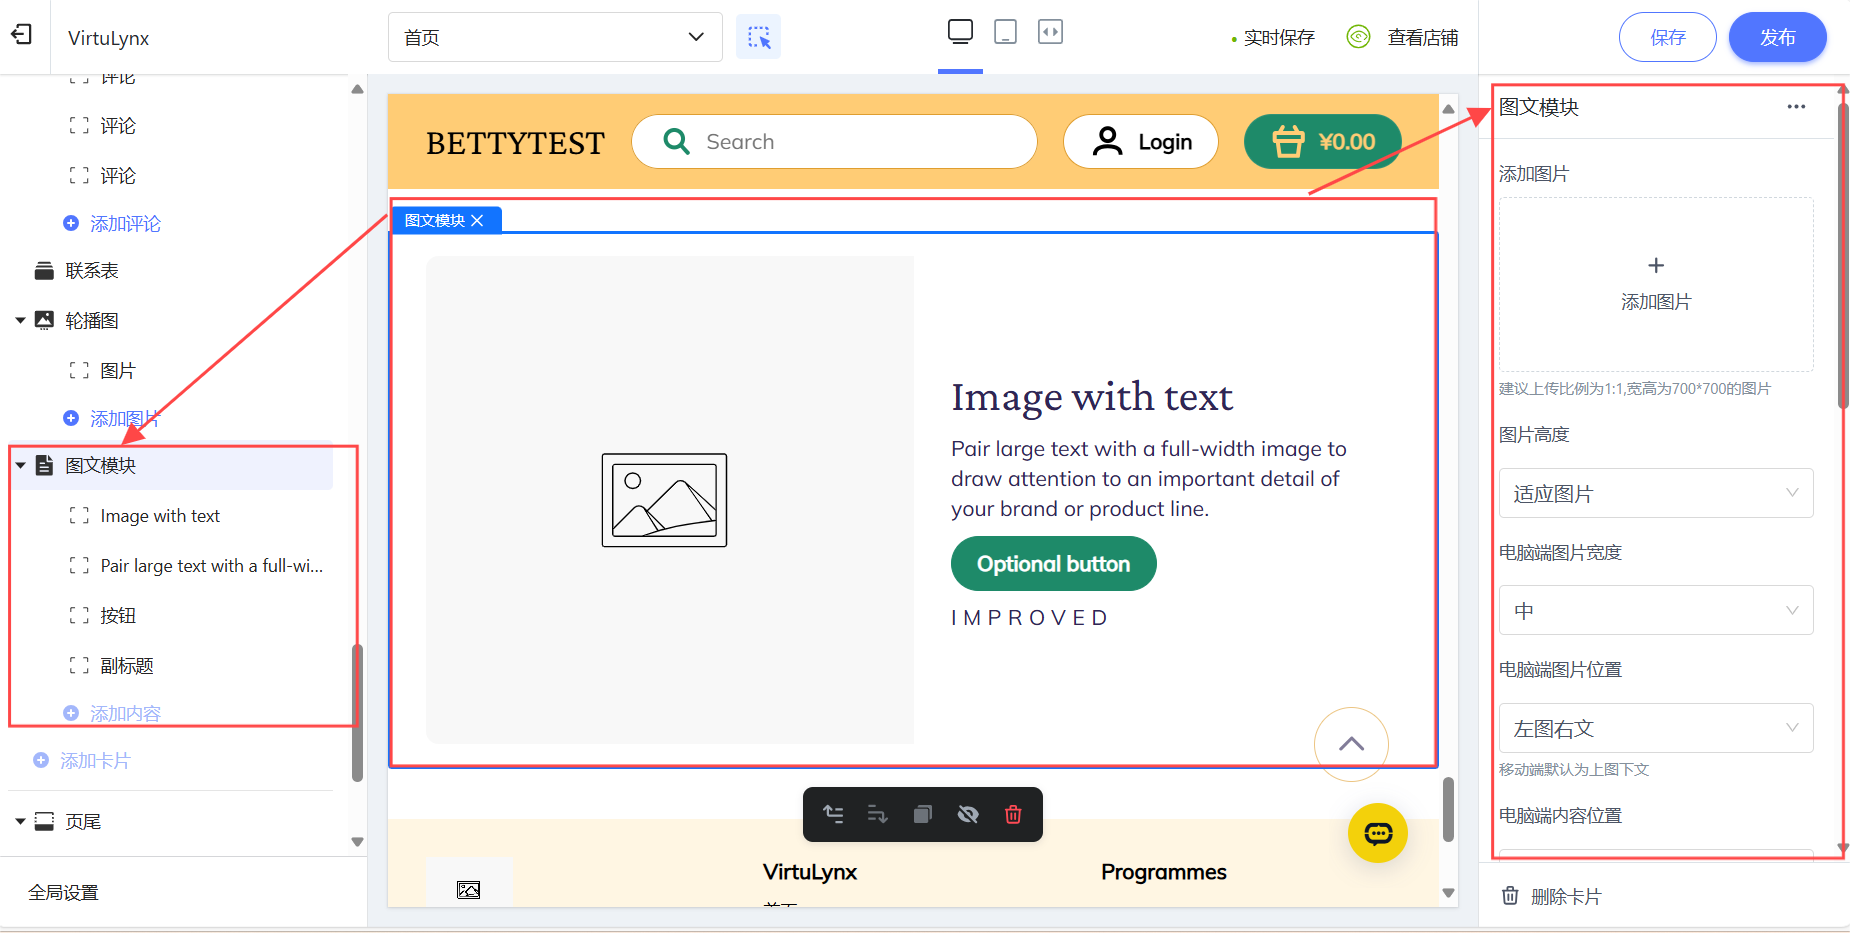Click 删除卡片 delete card button
This screenshot has height=933, width=1850.
[1551, 896]
